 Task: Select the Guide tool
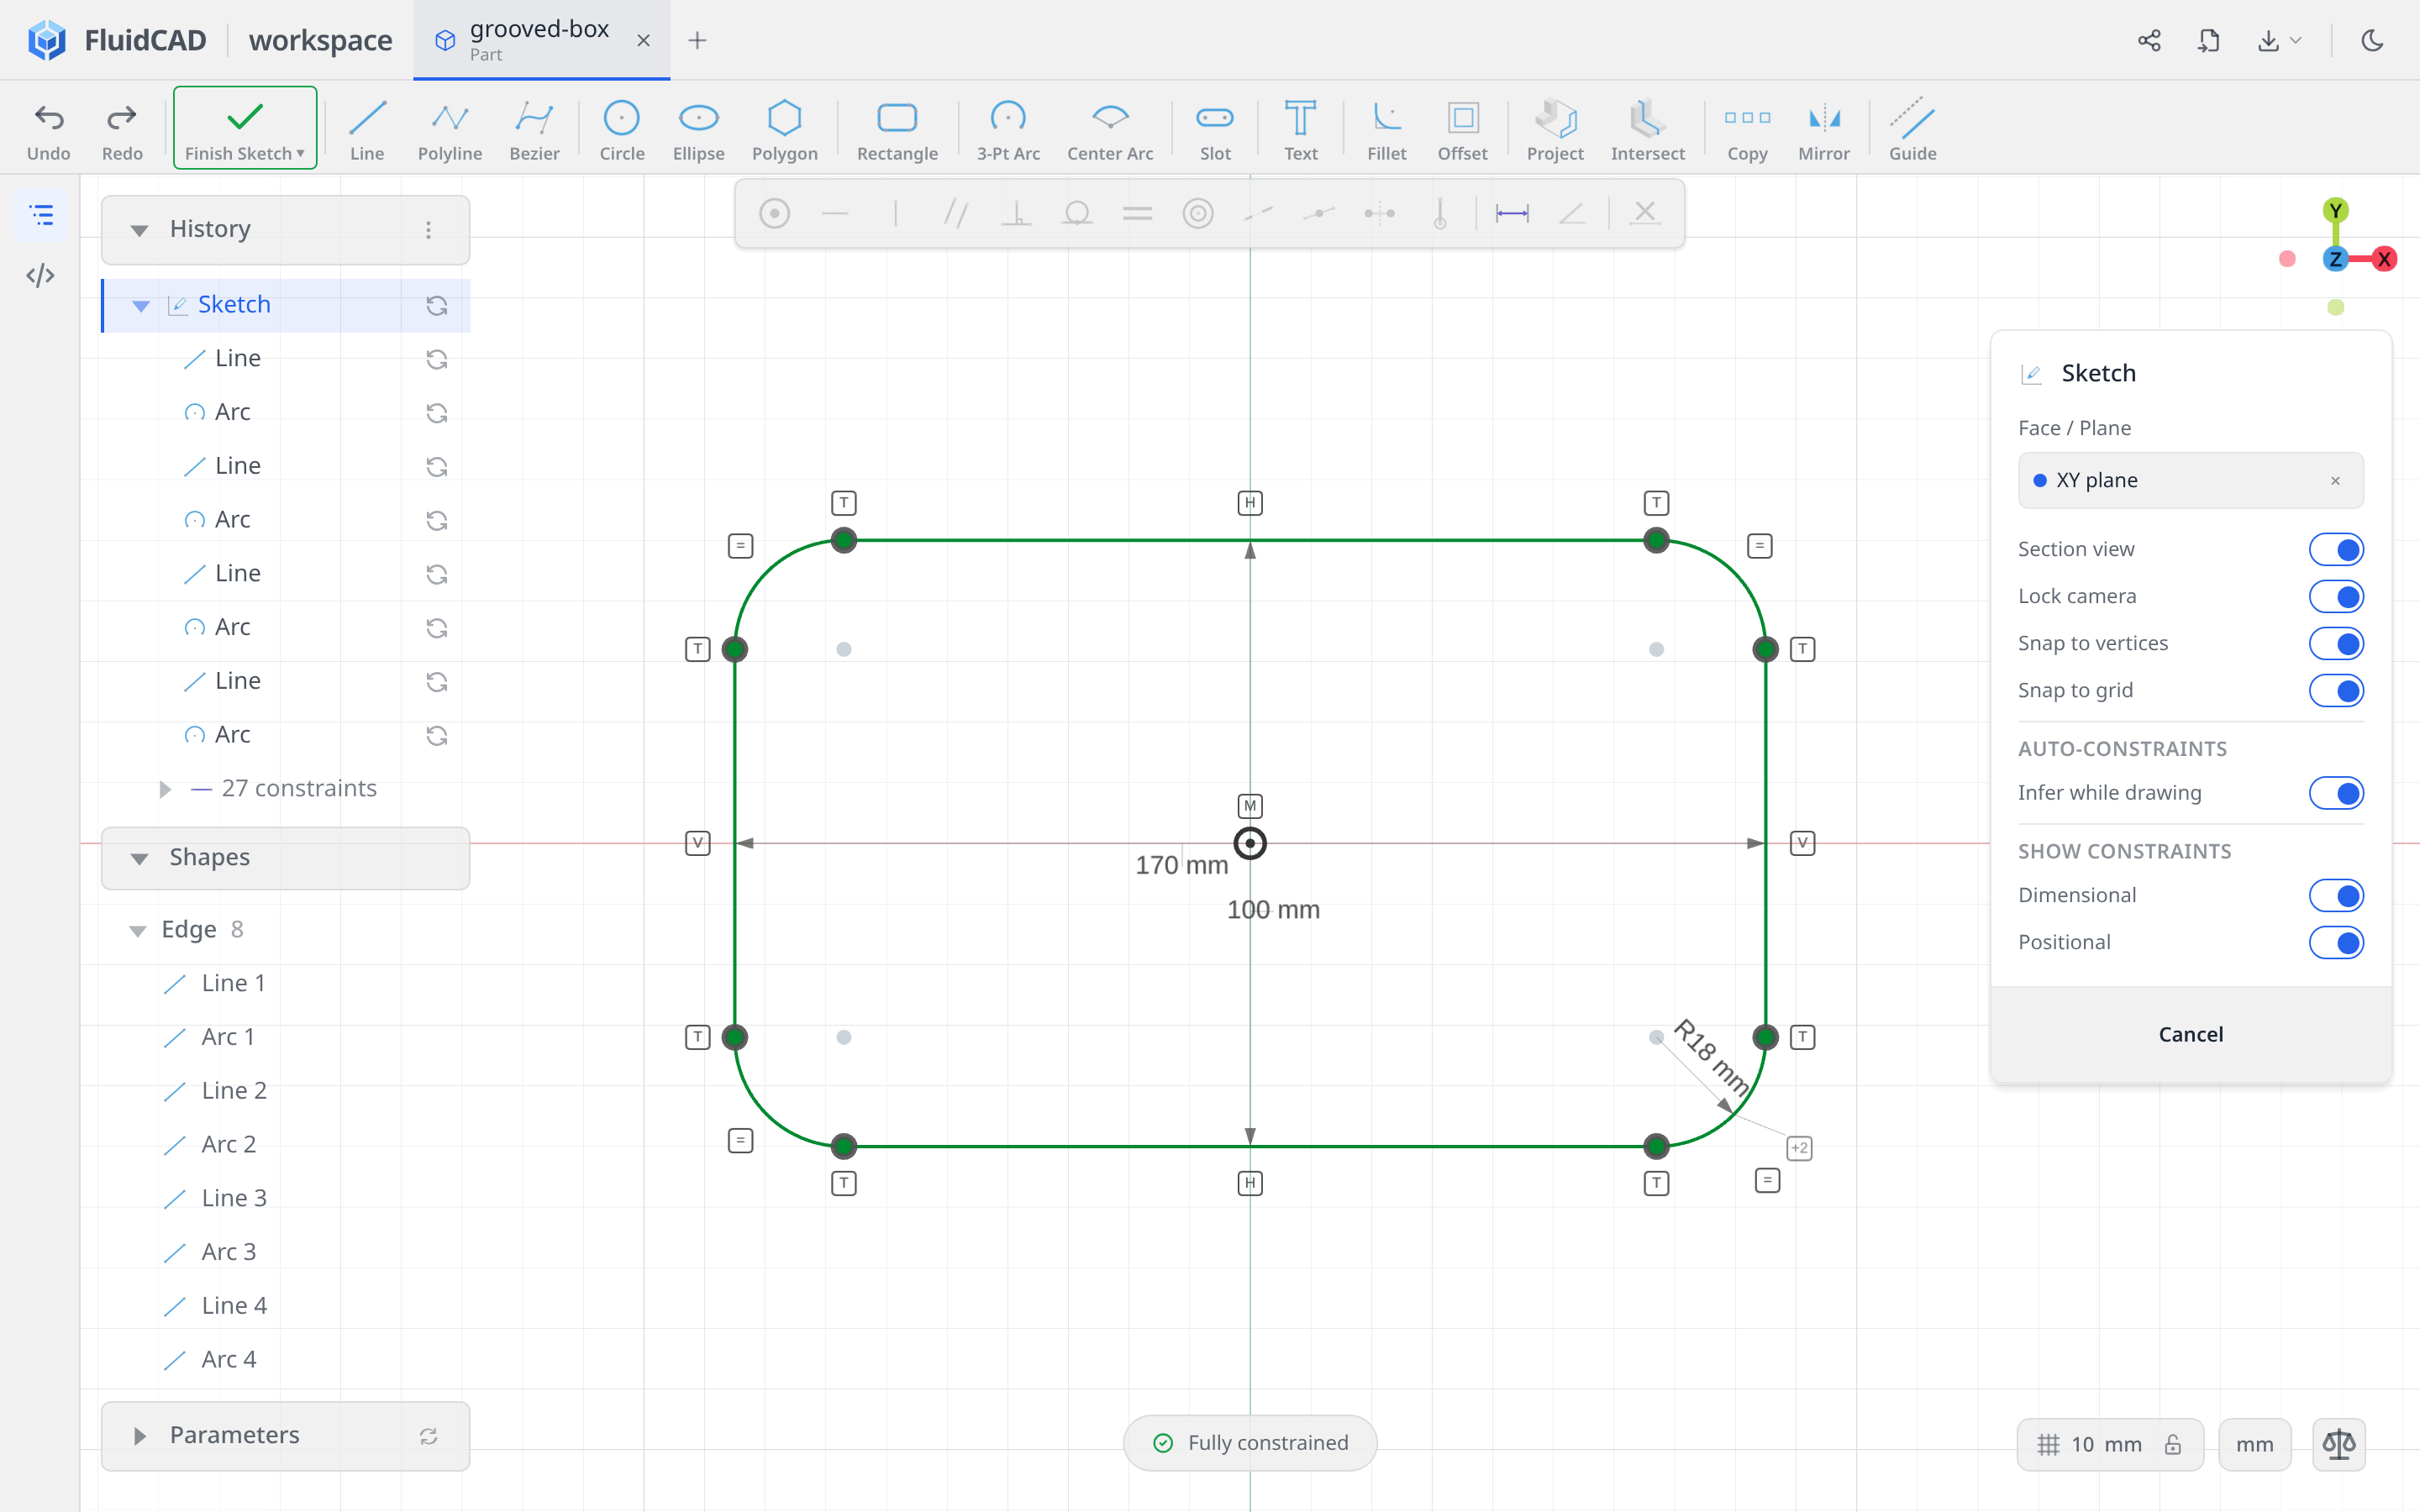pos(1912,130)
